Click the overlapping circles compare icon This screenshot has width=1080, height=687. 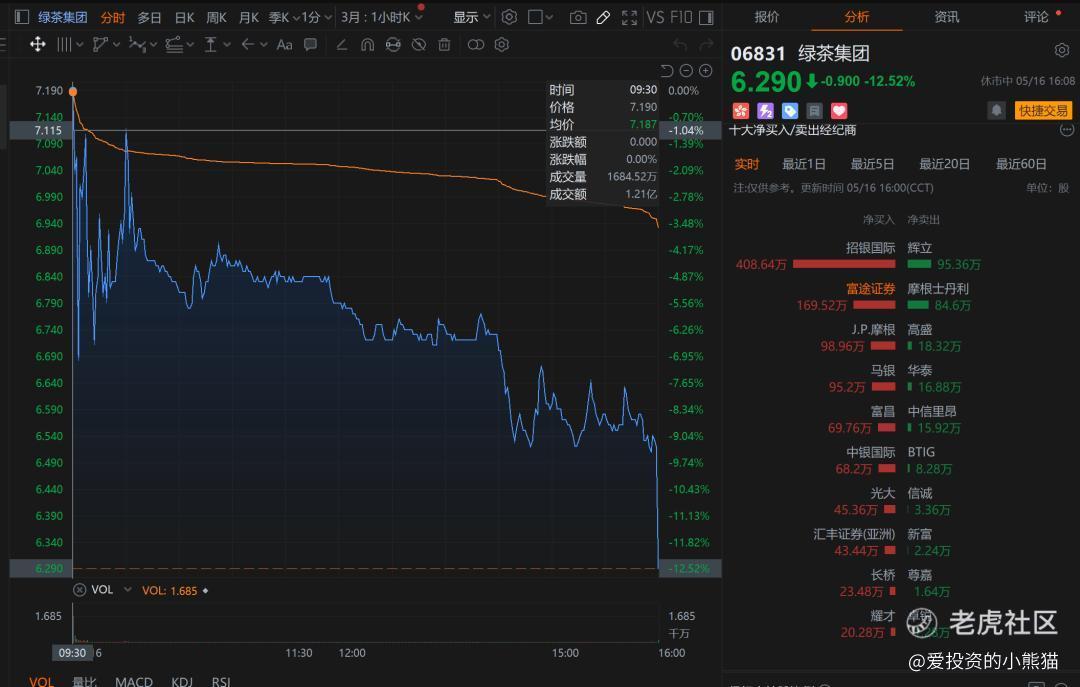point(475,45)
